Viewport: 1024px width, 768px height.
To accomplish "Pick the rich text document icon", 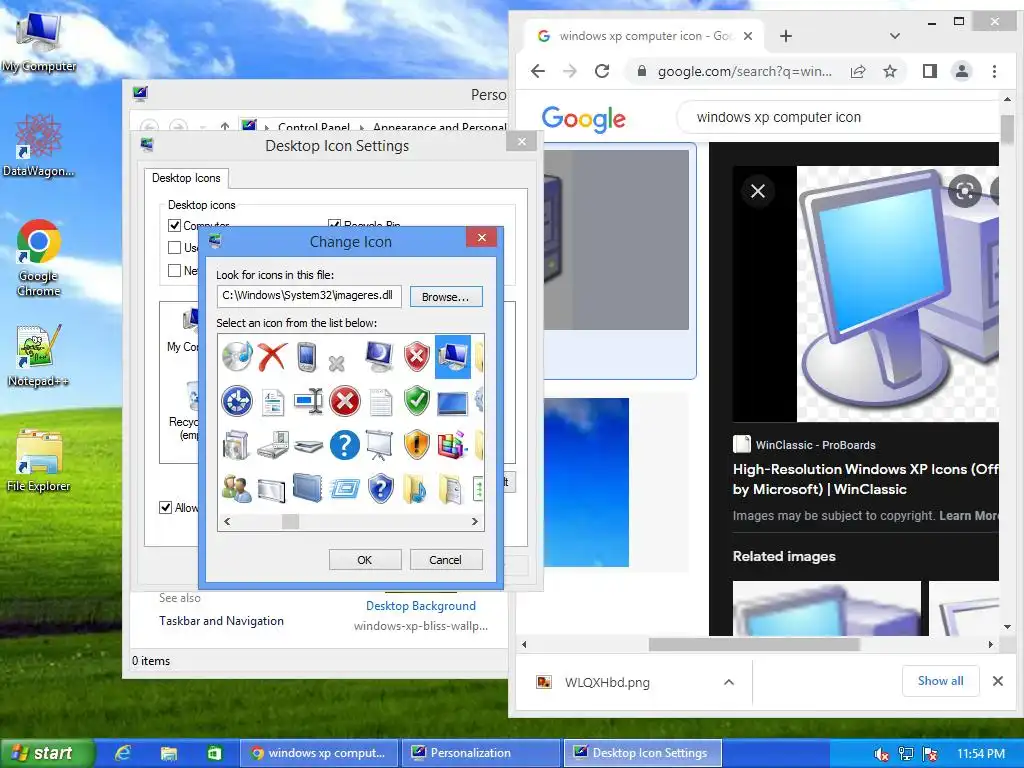I will 272,402.
